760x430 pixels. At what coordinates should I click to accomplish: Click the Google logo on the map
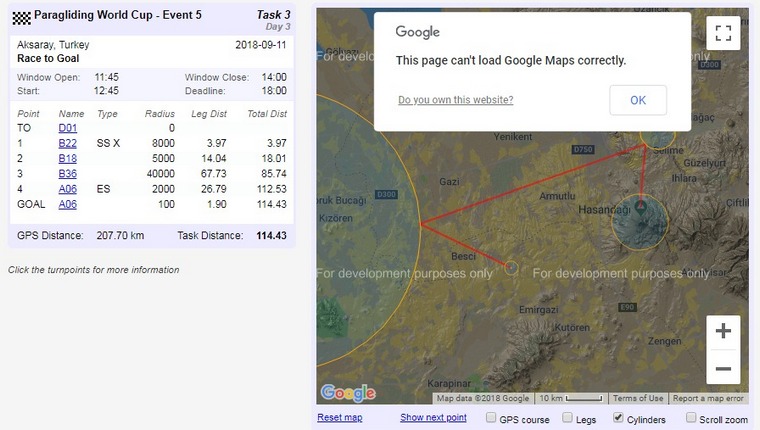tap(348, 393)
